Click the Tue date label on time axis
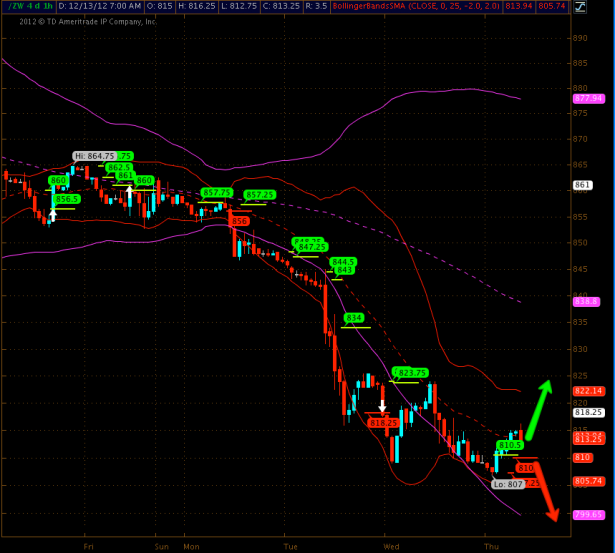This screenshot has width=615, height=553. (291, 547)
